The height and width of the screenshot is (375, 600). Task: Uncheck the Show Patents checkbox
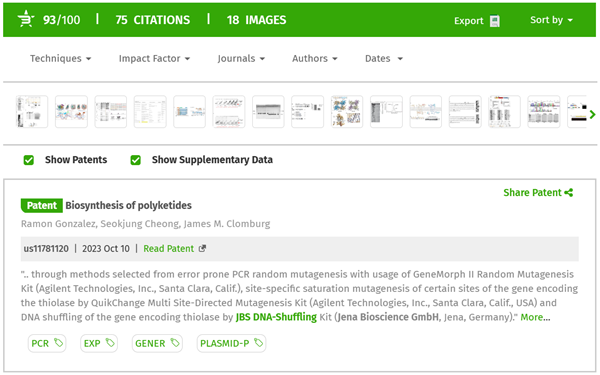click(29, 160)
